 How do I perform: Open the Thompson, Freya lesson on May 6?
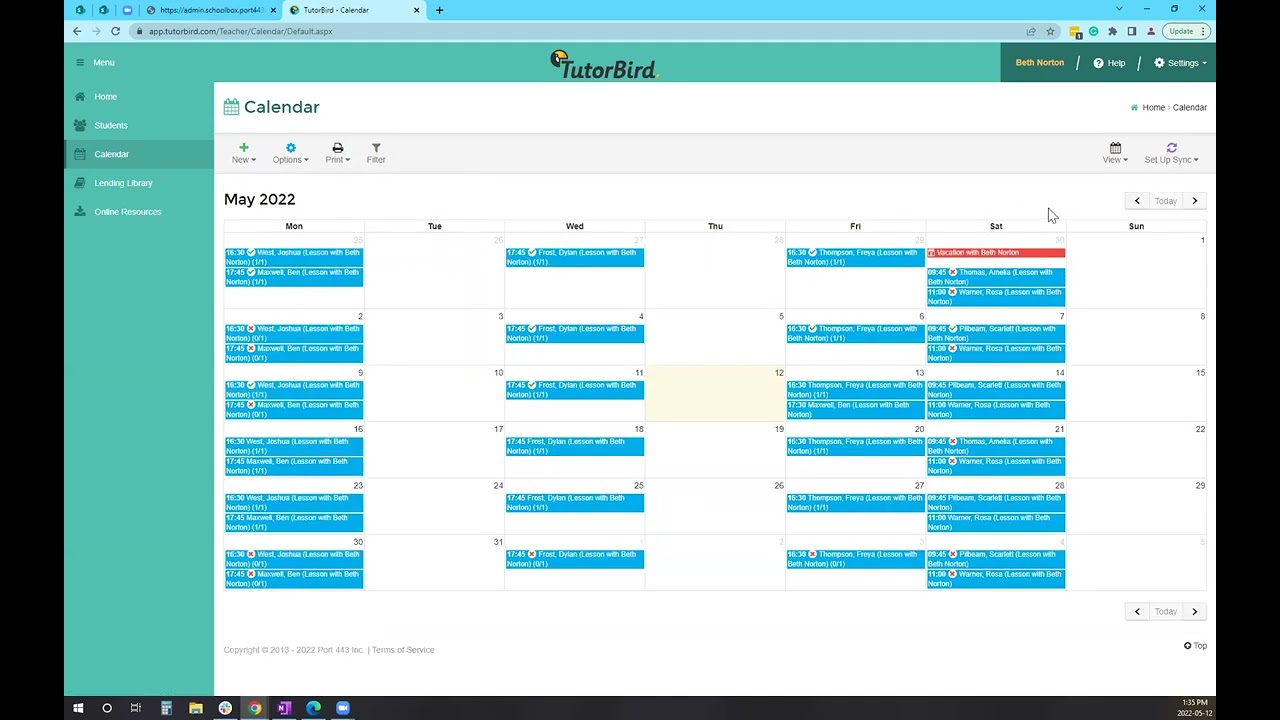click(856, 334)
